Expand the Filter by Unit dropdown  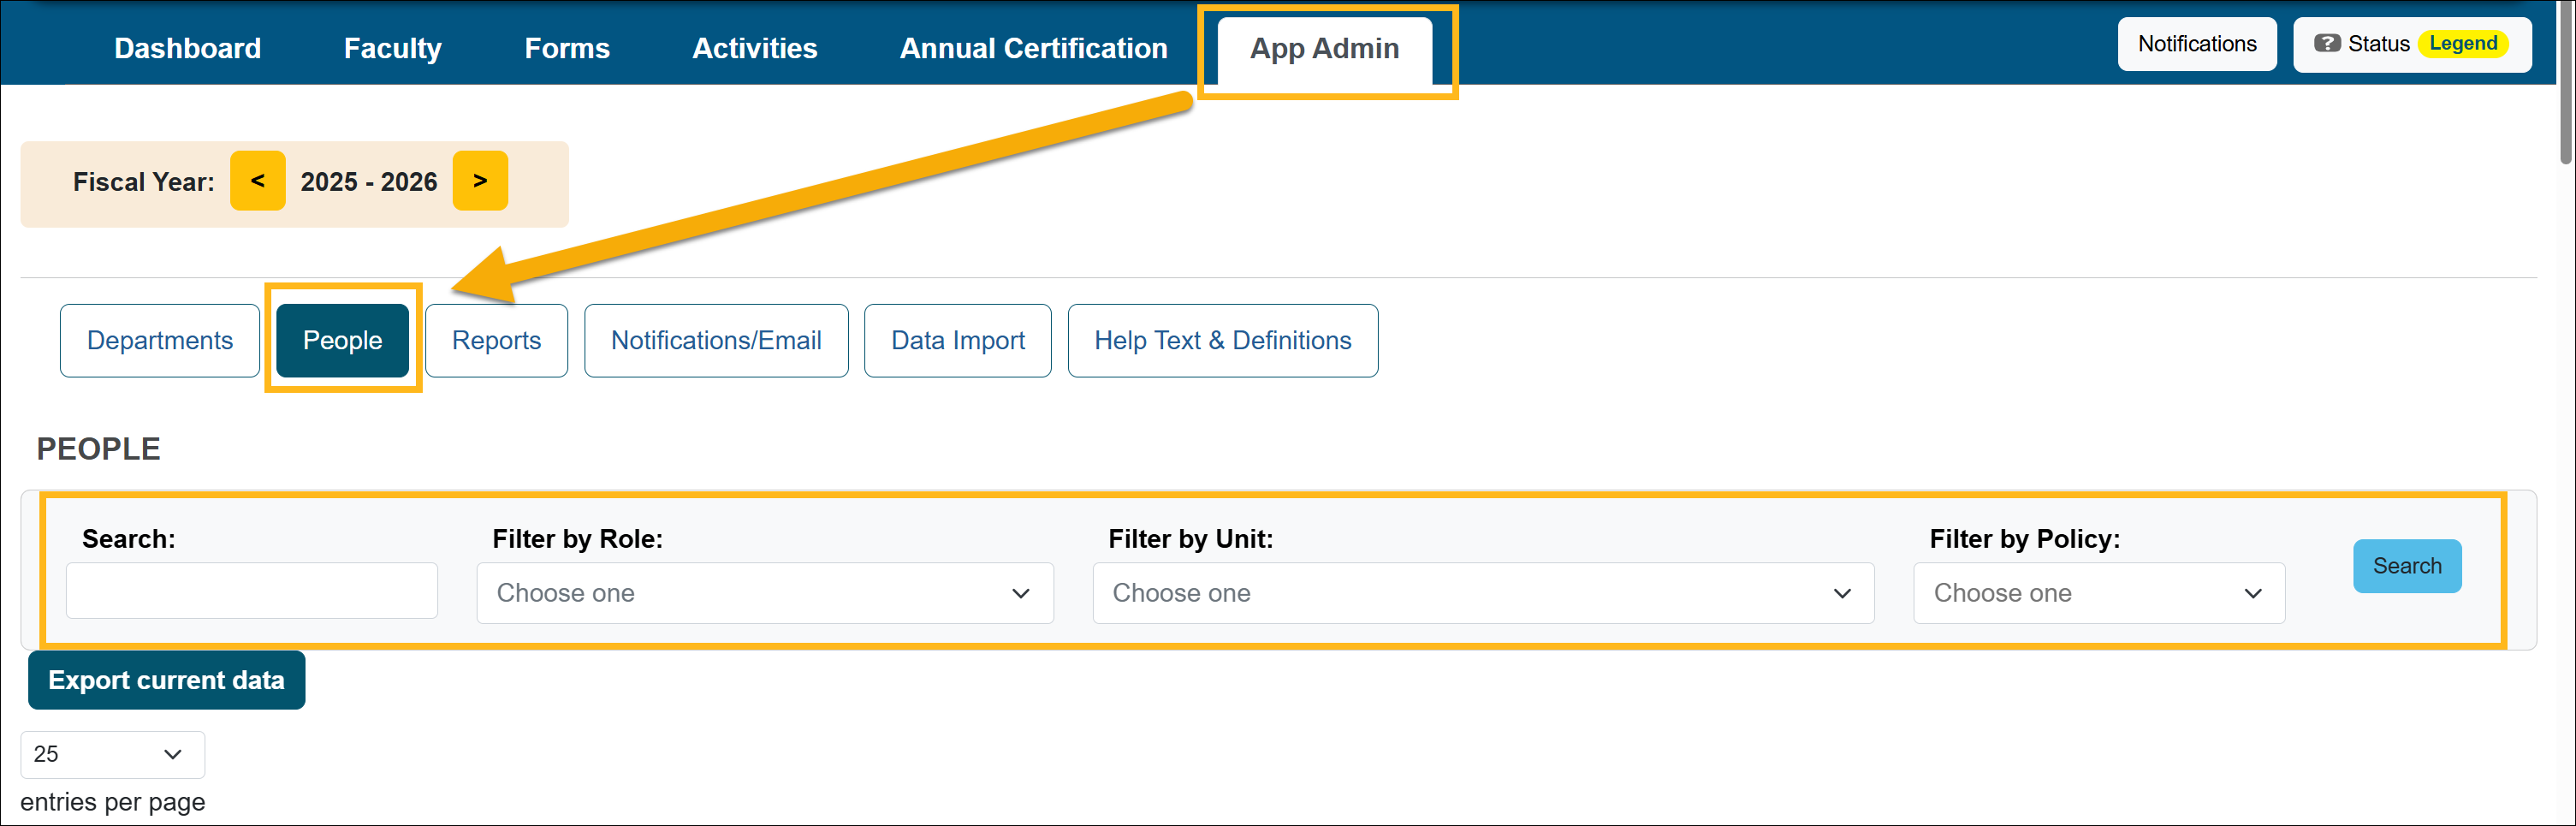point(1482,593)
